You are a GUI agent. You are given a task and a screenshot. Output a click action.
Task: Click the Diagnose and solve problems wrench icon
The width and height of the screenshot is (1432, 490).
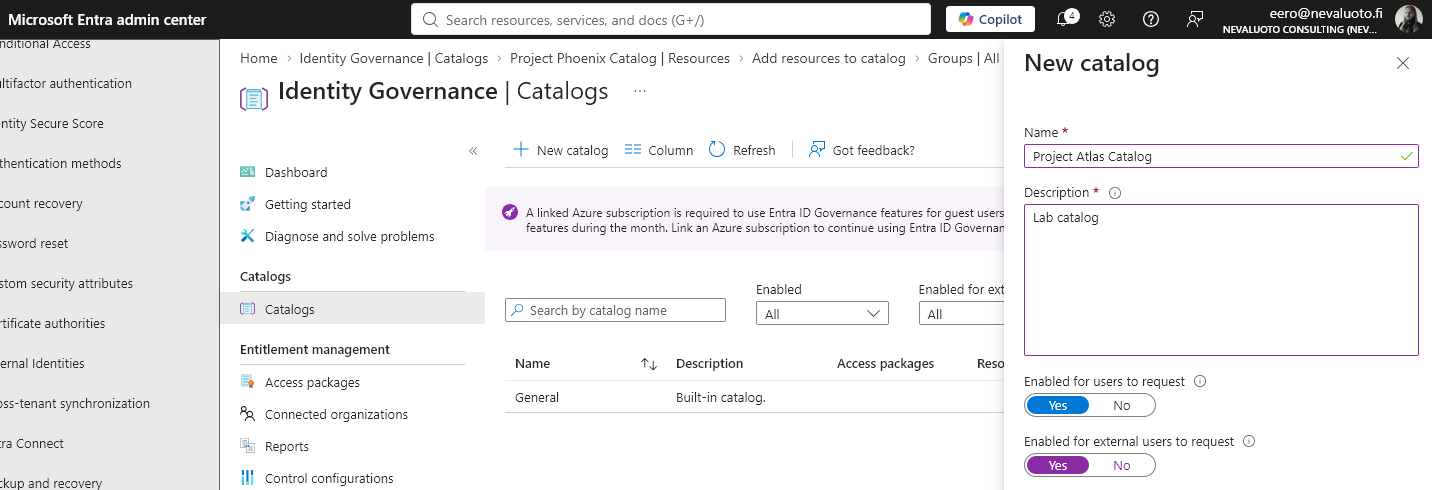pyautogui.click(x=248, y=236)
